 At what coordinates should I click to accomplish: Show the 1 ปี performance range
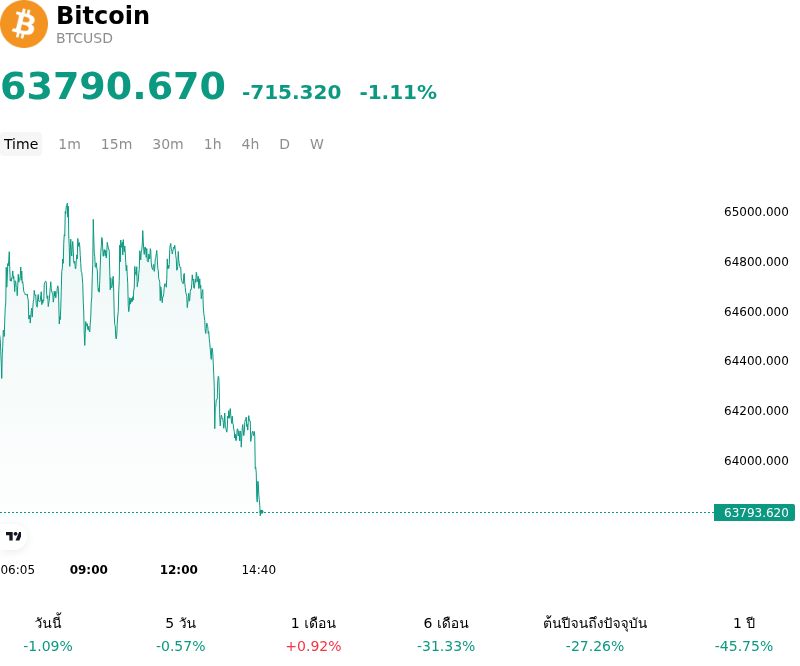coord(744,634)
